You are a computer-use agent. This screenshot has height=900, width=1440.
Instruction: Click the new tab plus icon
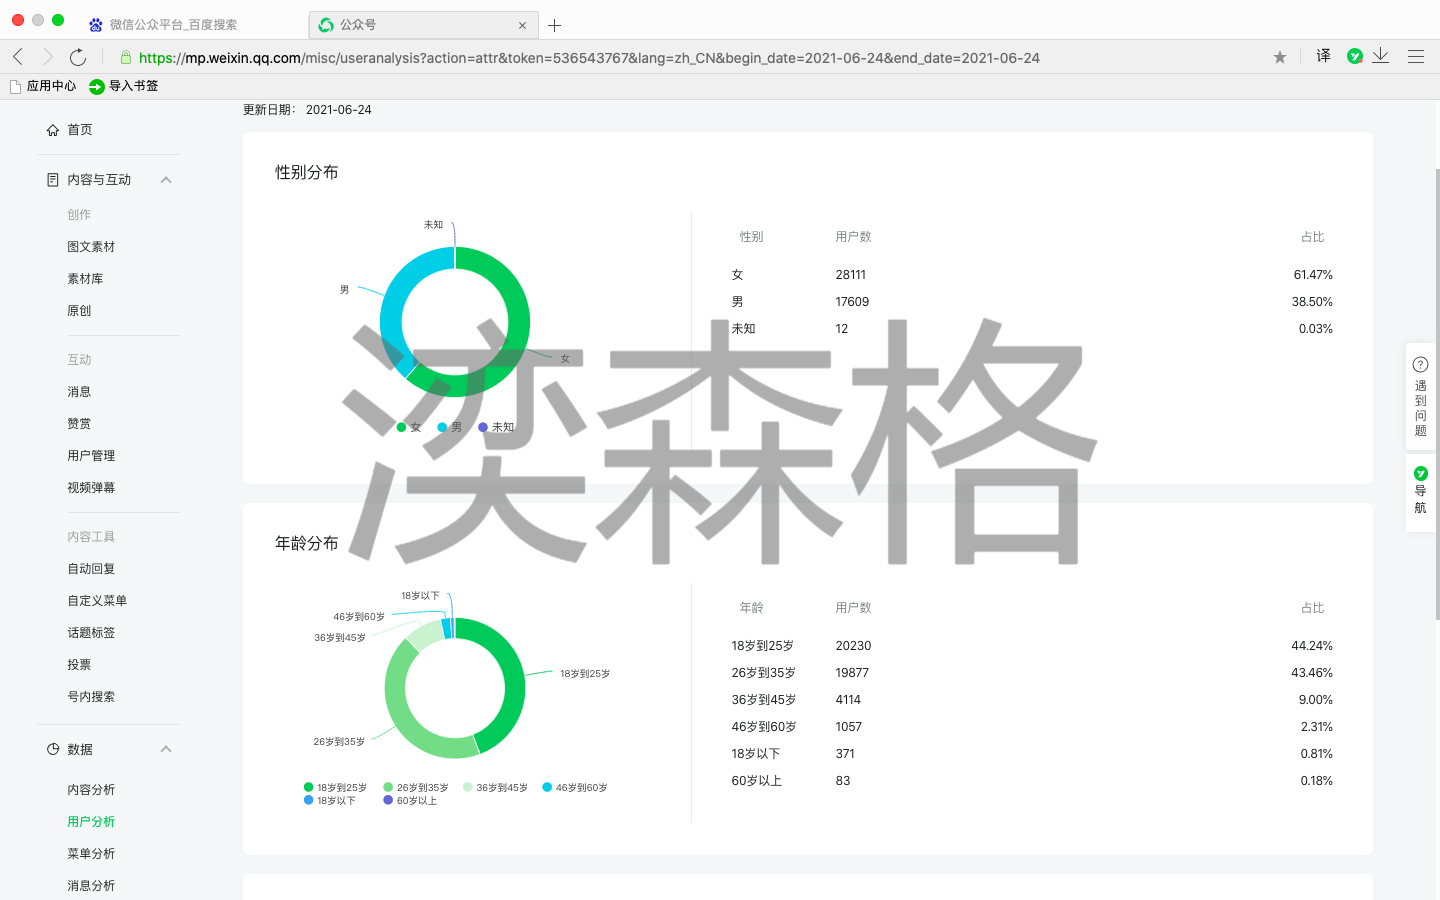click(x=554, y=25)
